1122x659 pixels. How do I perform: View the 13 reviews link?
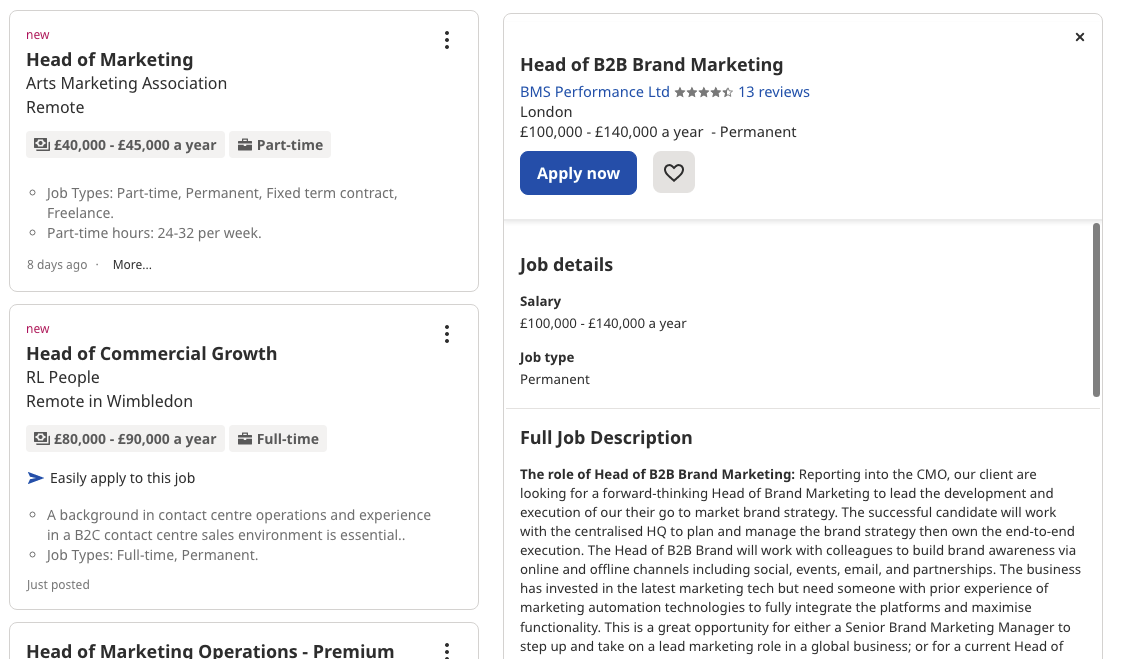[774, 92]
